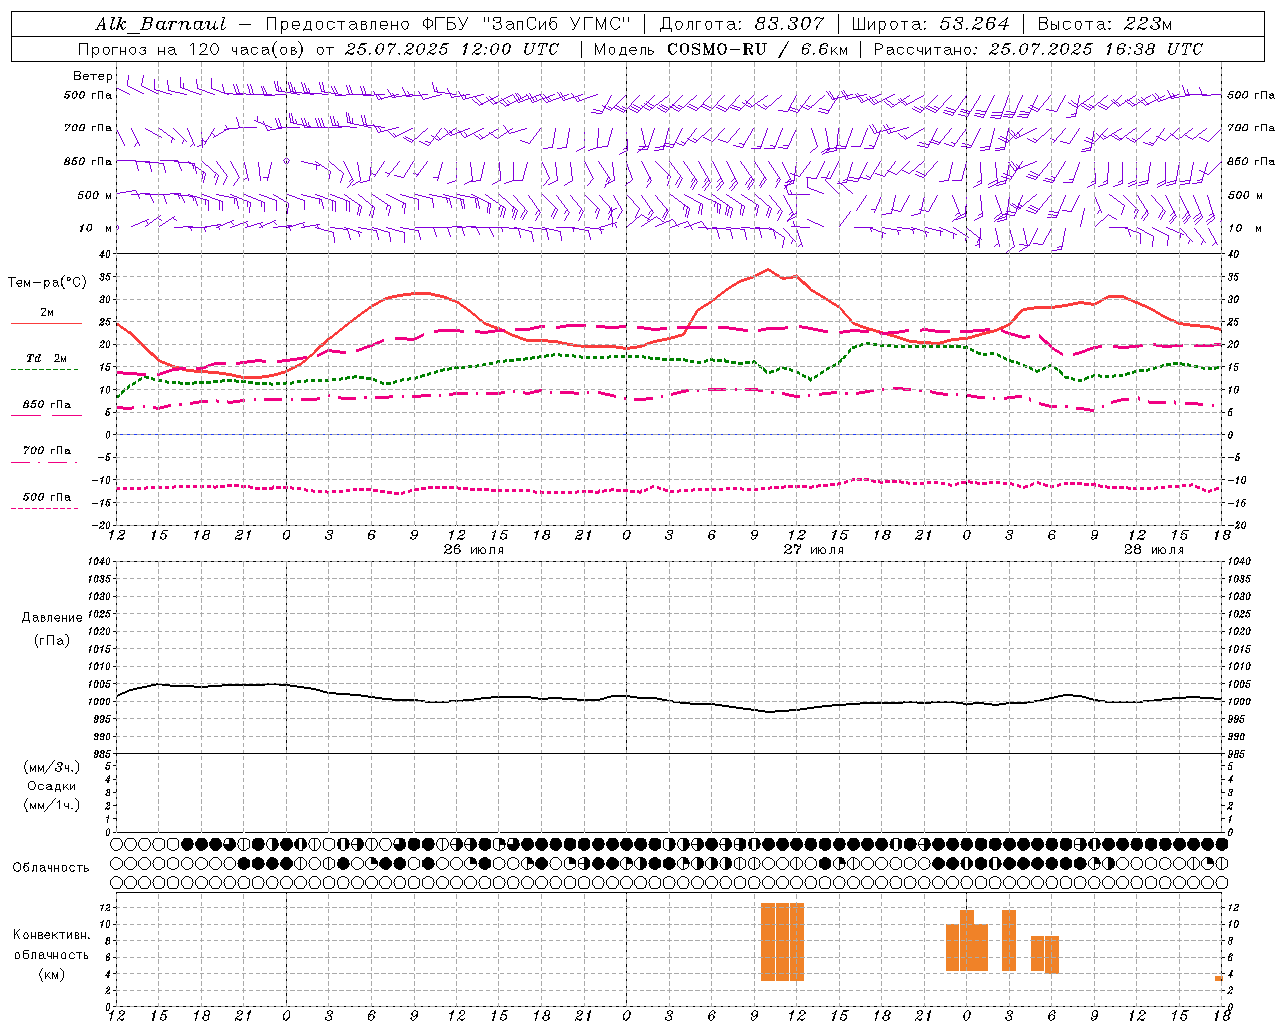The height and width of the screenshot is (1024, 1280).
Task: Click the '(мм/3ч.)' precipitation unit label
Action: tap(52, 767)
